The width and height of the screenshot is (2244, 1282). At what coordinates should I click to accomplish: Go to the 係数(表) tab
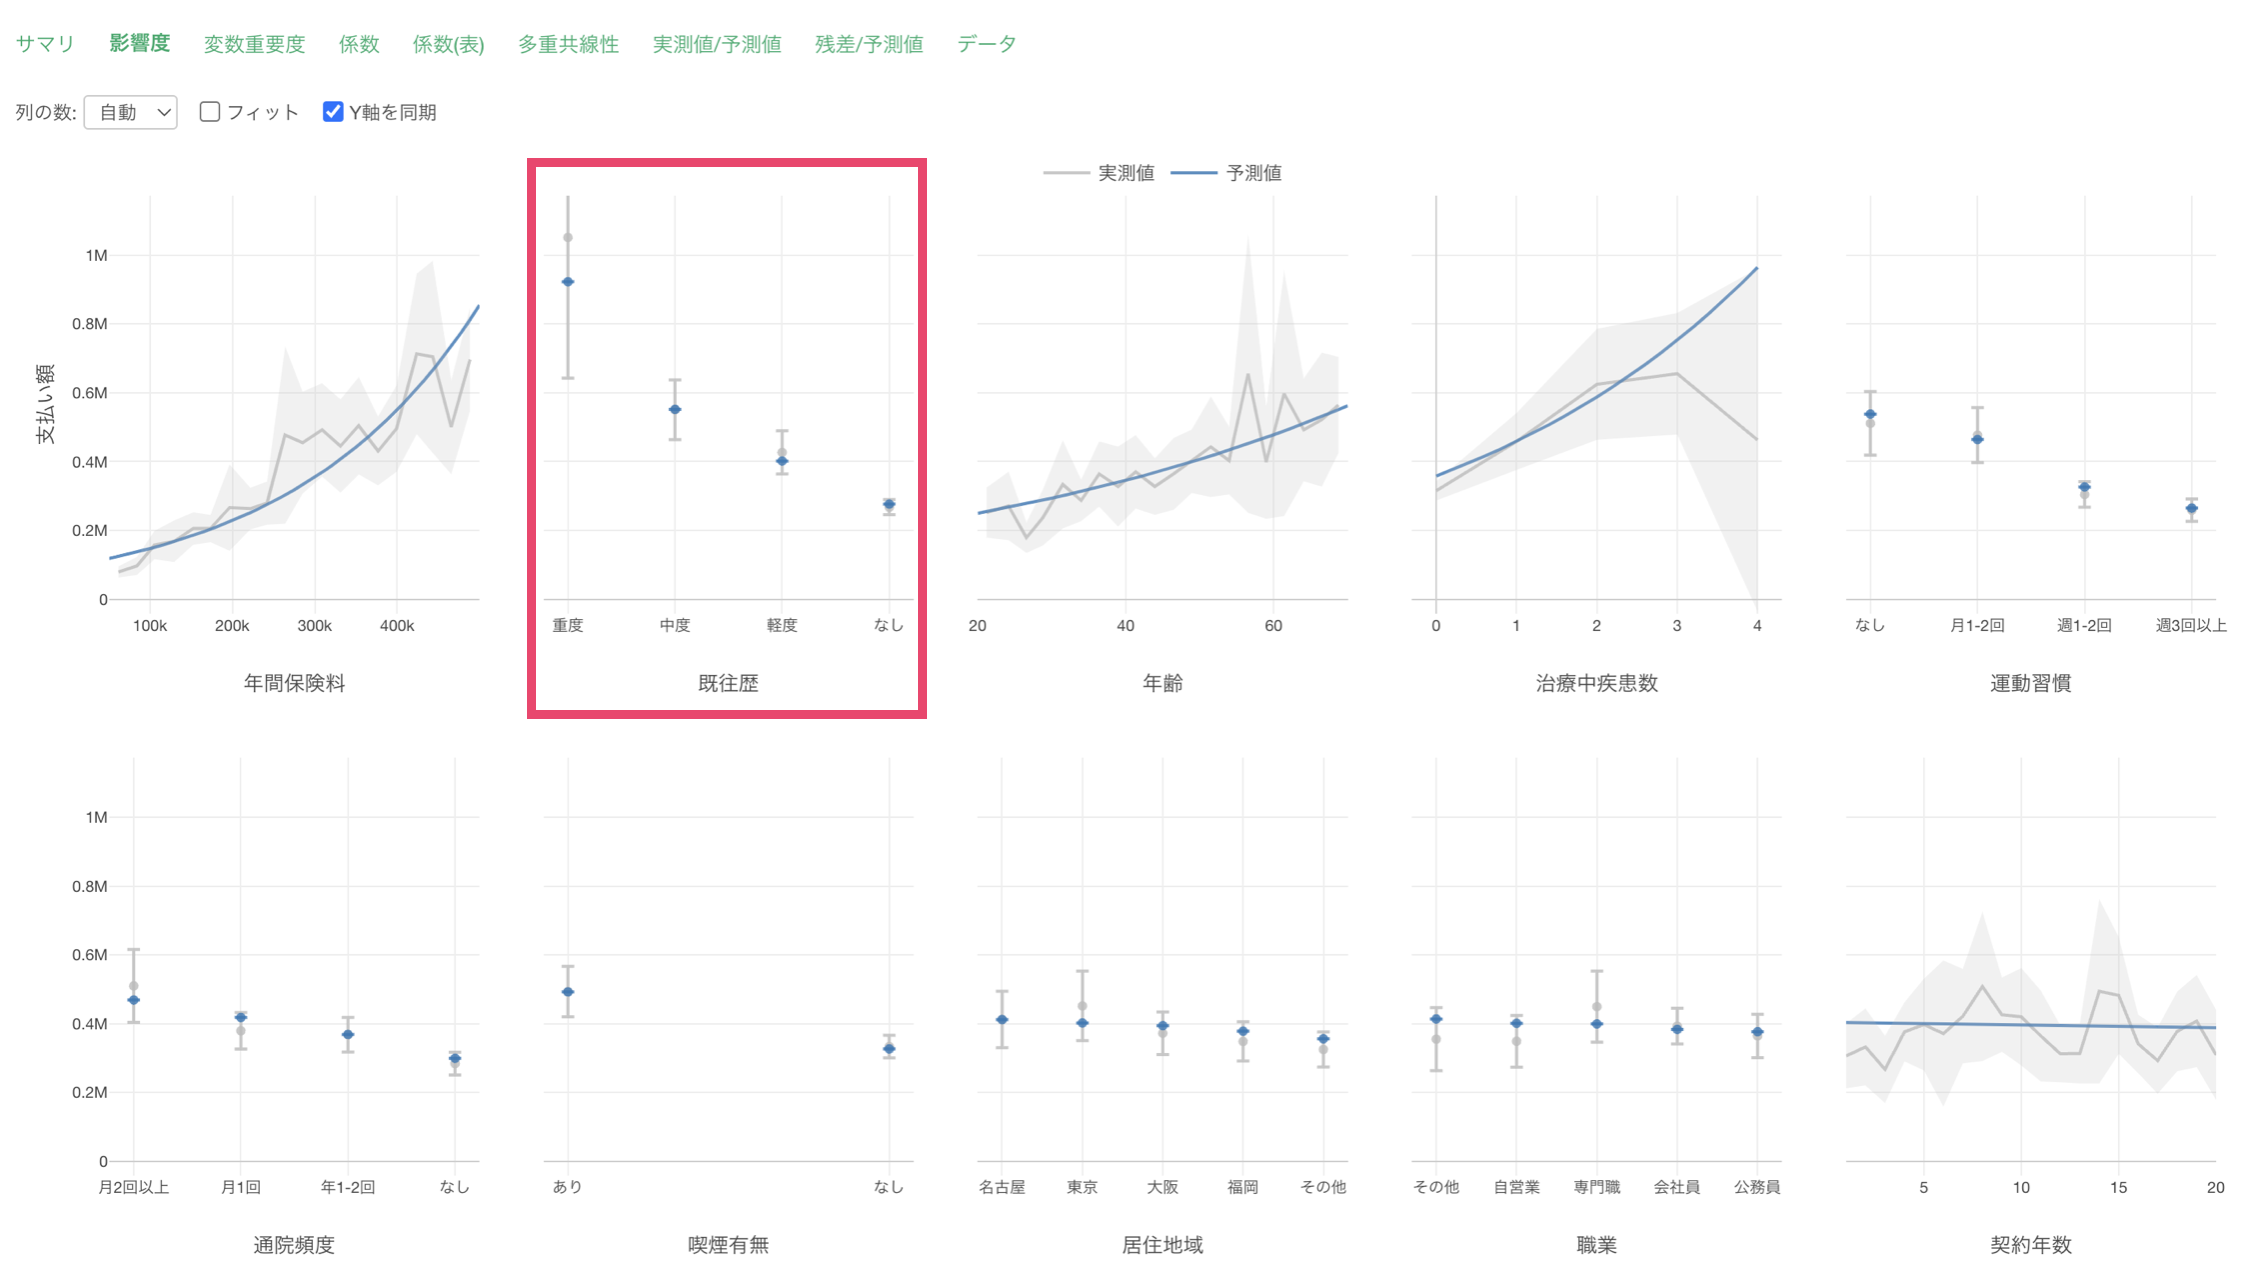pos(448,44)
